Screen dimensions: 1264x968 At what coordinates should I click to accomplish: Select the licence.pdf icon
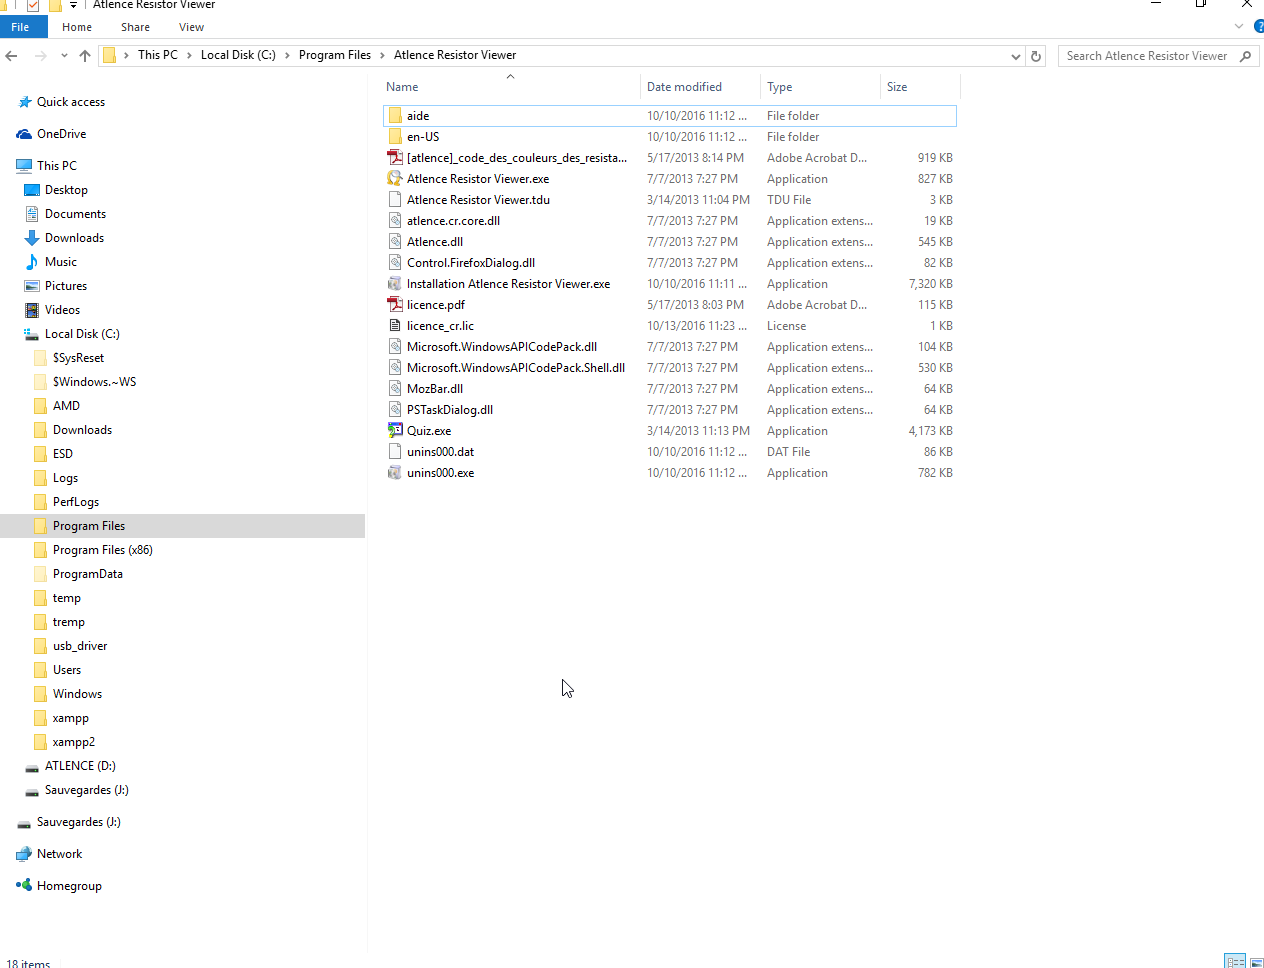pyautogui.click(x=395, y=305)
